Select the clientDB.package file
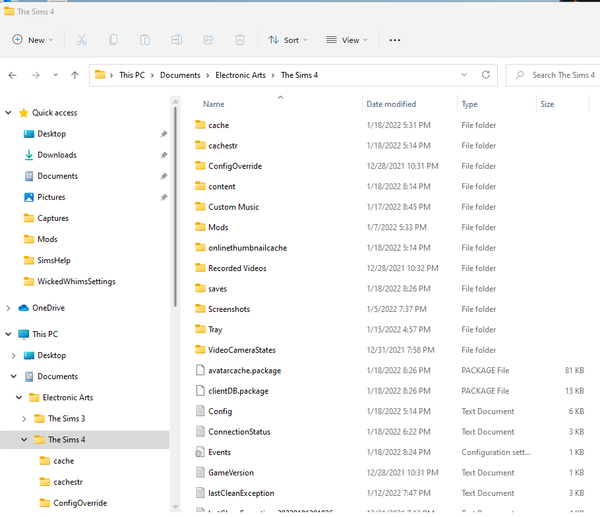This screenshot has height=517, width=600. click(390, 391)
